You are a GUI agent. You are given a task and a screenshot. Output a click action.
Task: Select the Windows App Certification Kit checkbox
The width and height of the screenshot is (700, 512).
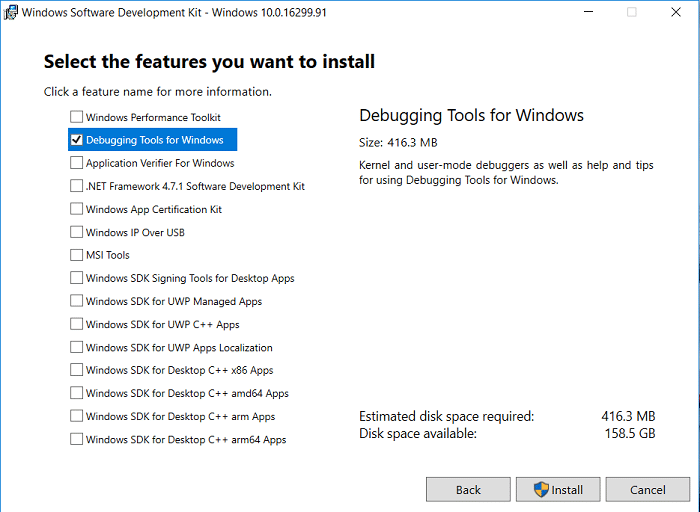point(77,209)
